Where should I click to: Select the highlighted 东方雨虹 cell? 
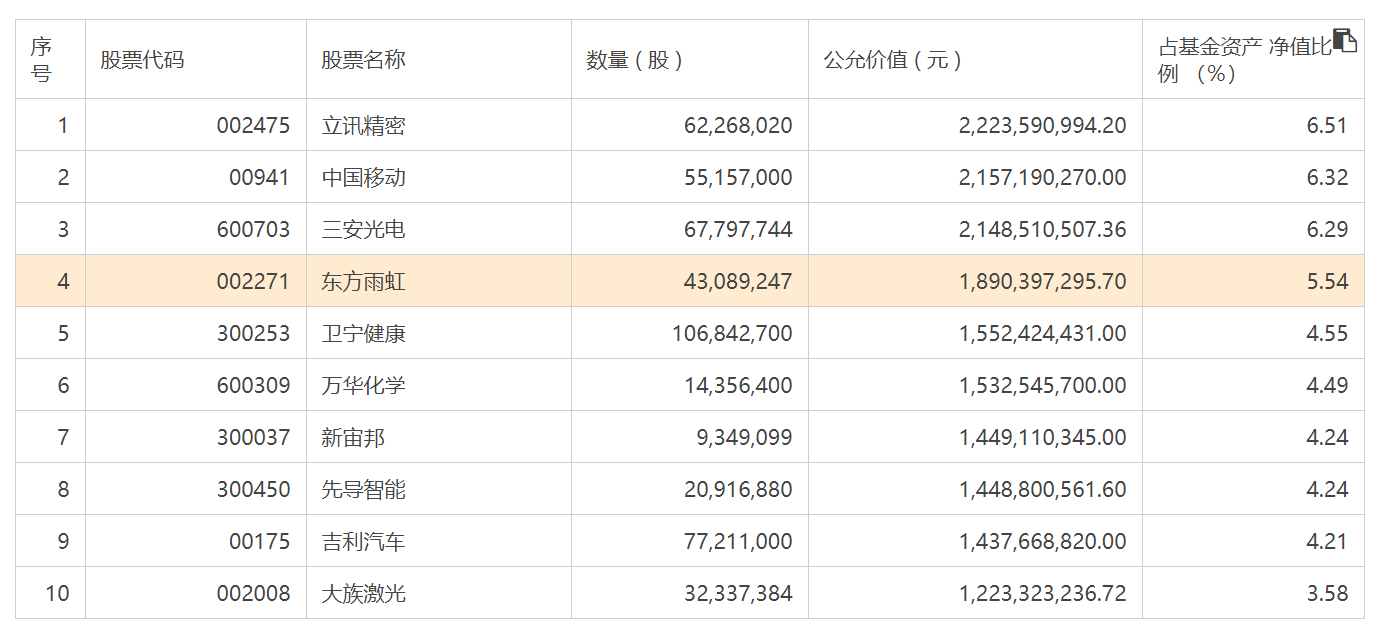coord(363,282)
